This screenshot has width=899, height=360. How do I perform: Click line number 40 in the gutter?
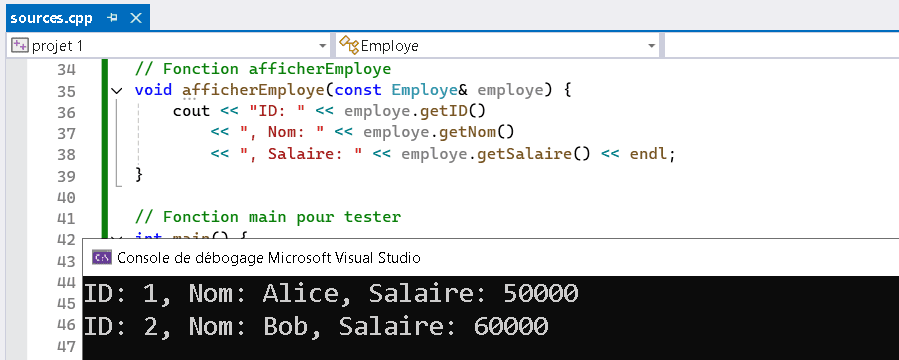[67, 198]
